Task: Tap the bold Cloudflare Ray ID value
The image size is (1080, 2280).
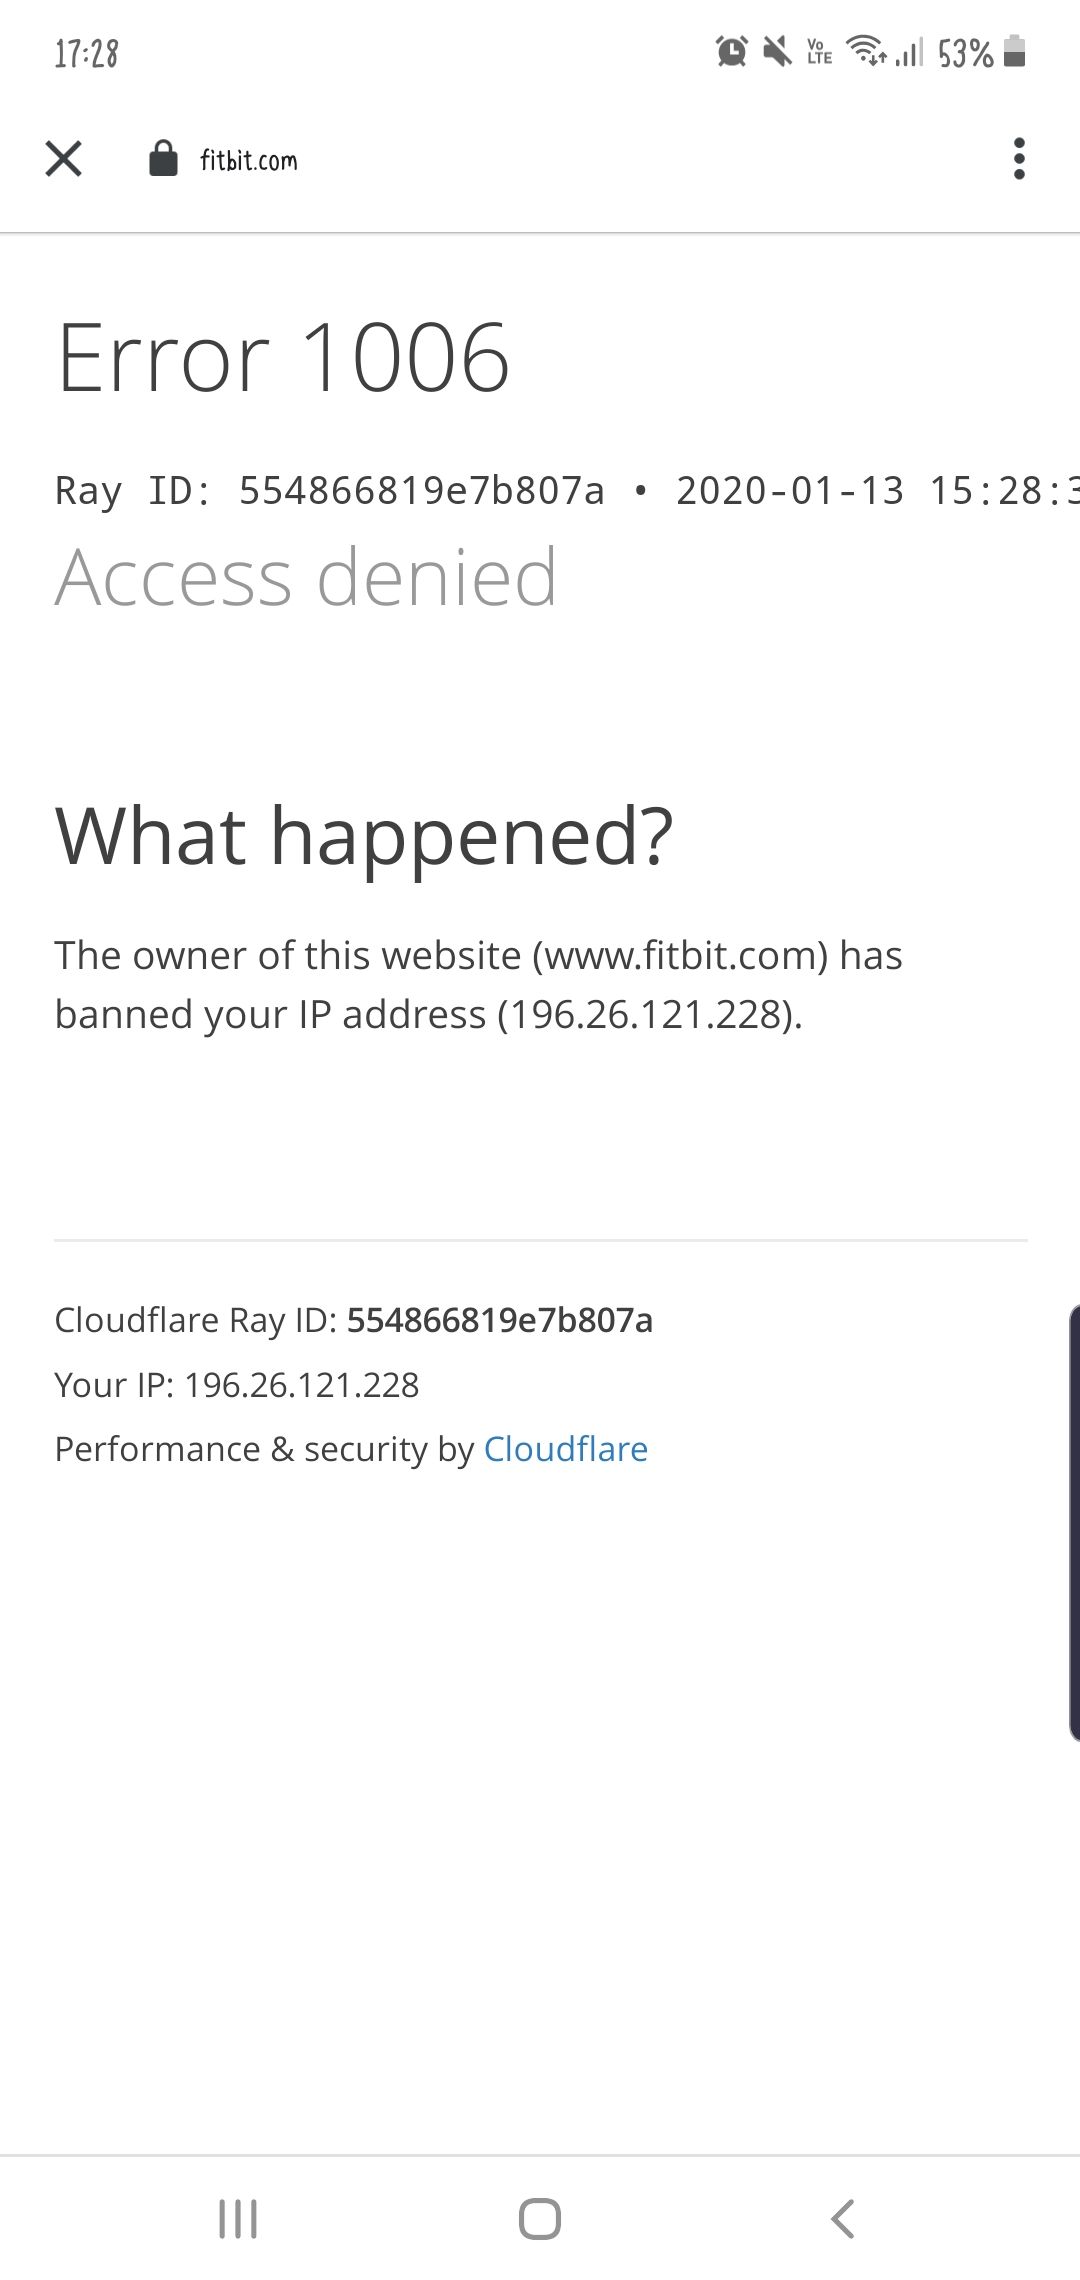Action: pos(499,1320)
